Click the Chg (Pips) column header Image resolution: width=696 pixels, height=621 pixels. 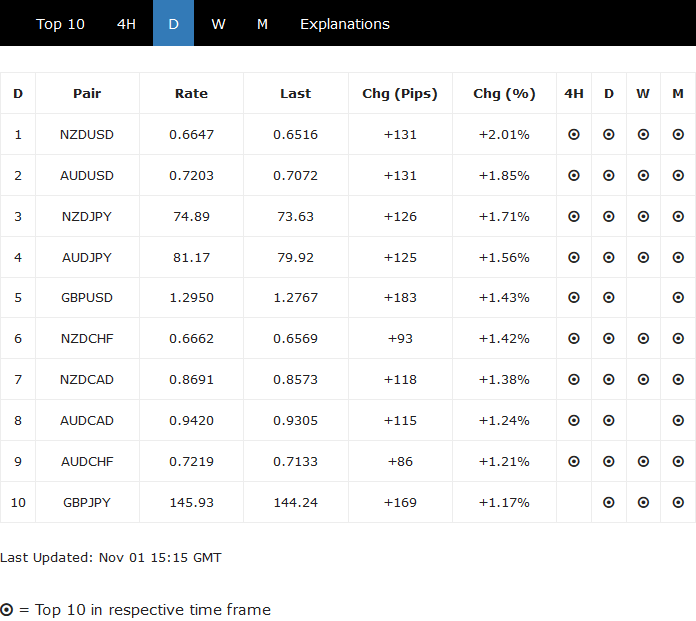[x=400, y=93]
